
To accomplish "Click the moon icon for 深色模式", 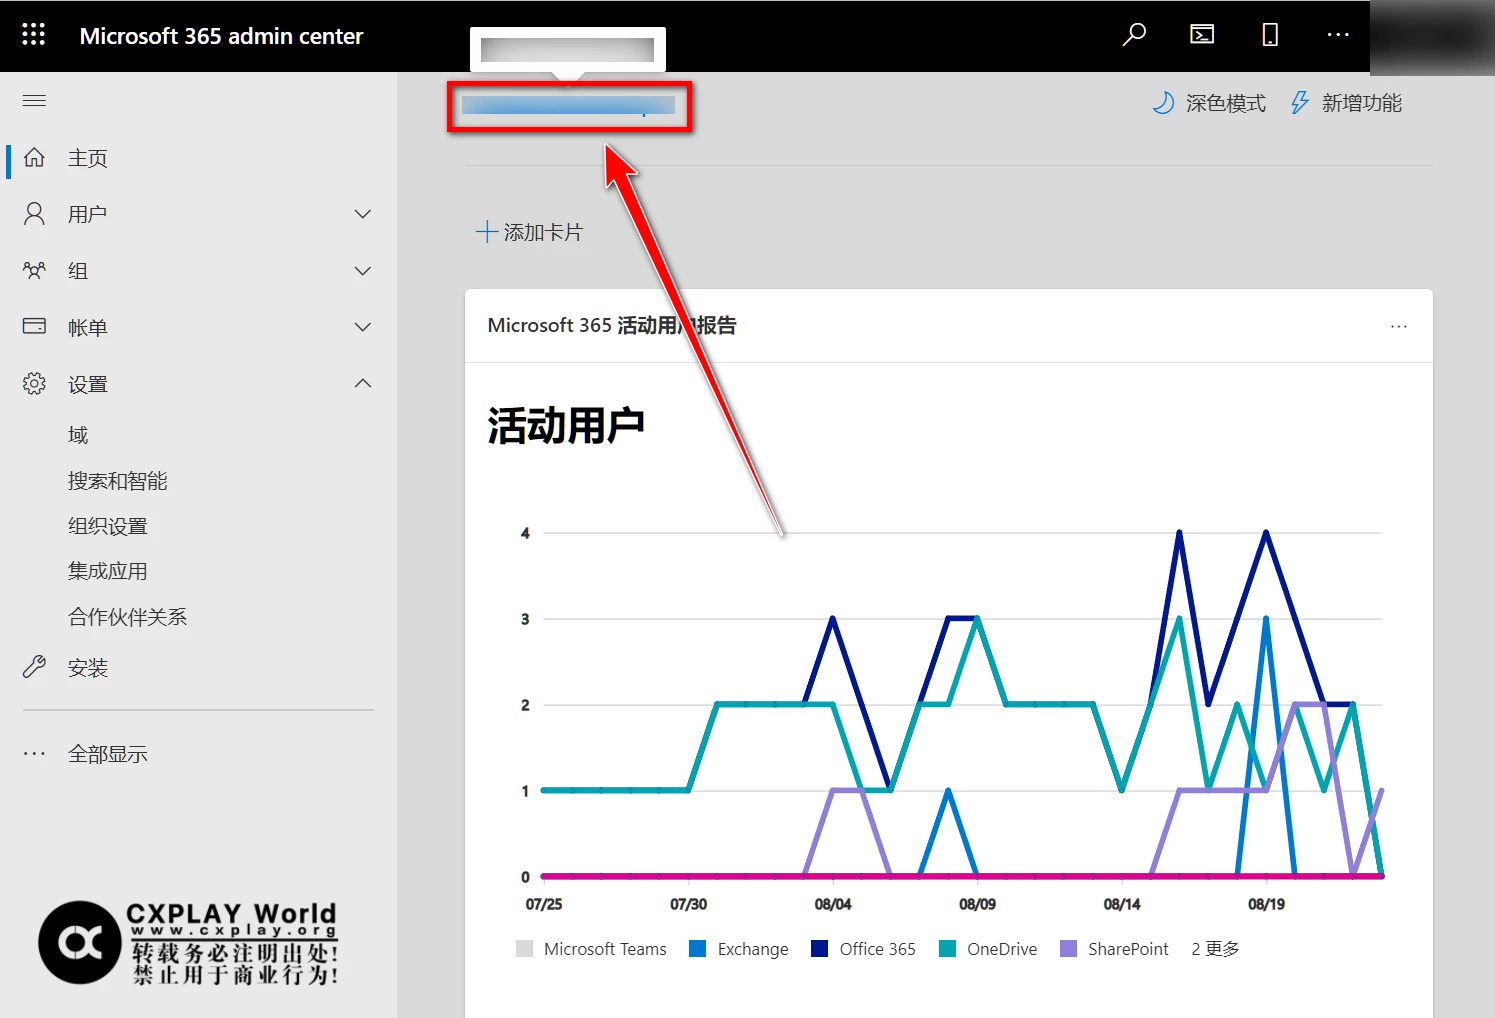I will tap(1163, 103).
